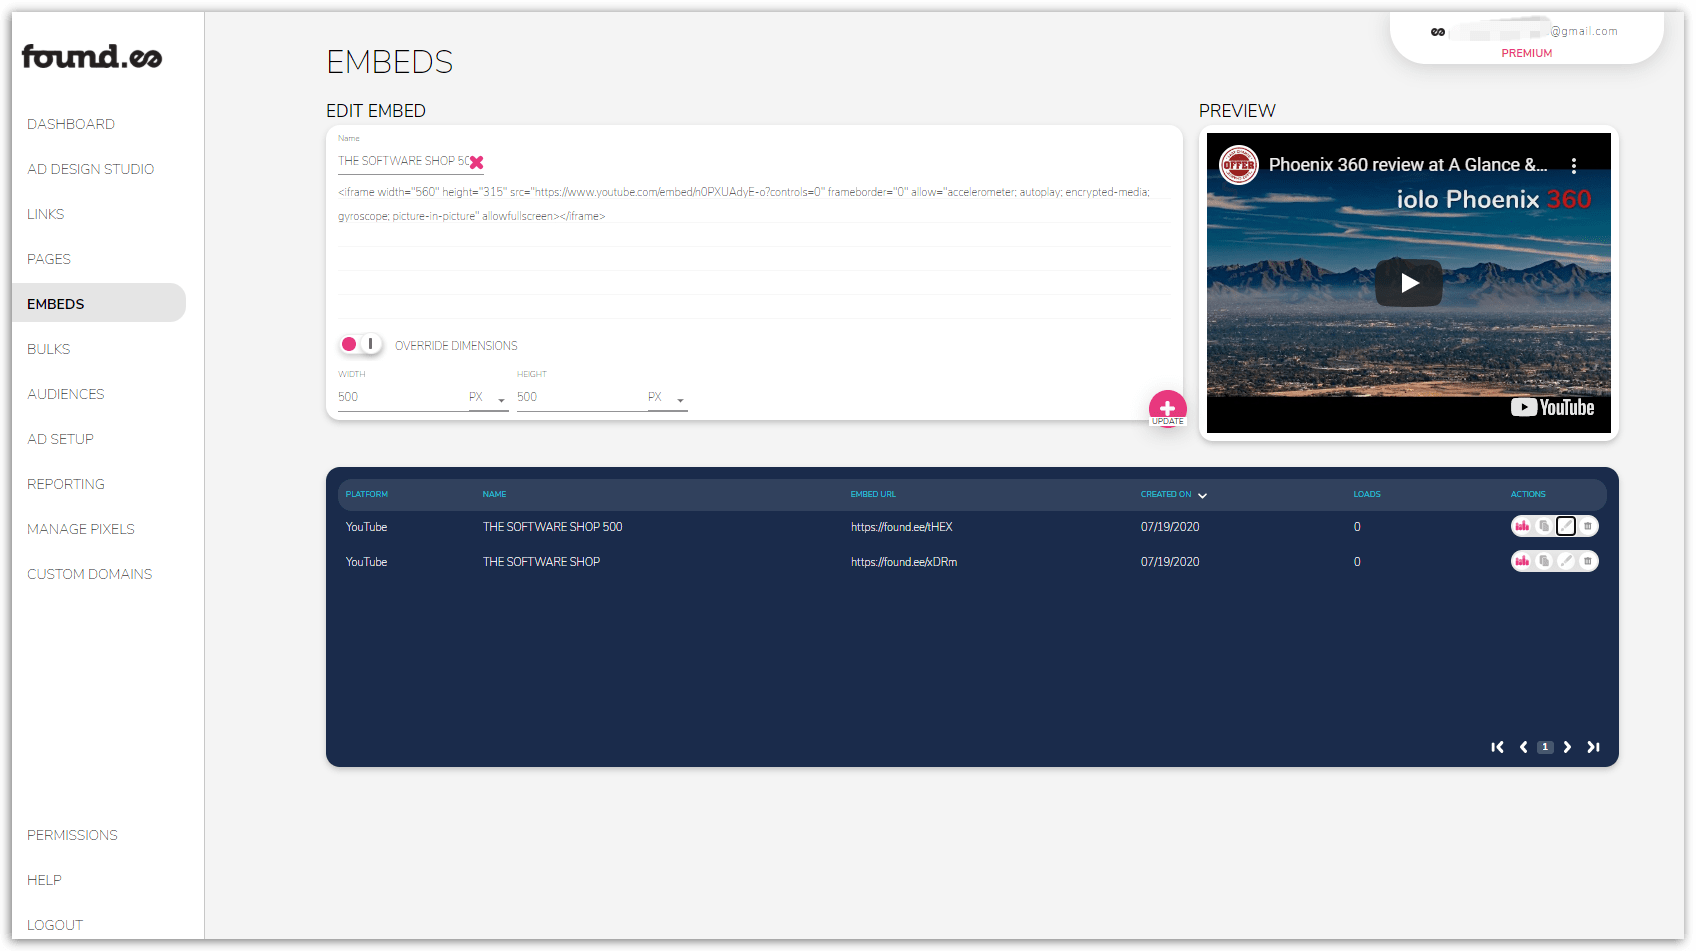Play the Phoenix 360 preview video

(x=1408, y=282)
